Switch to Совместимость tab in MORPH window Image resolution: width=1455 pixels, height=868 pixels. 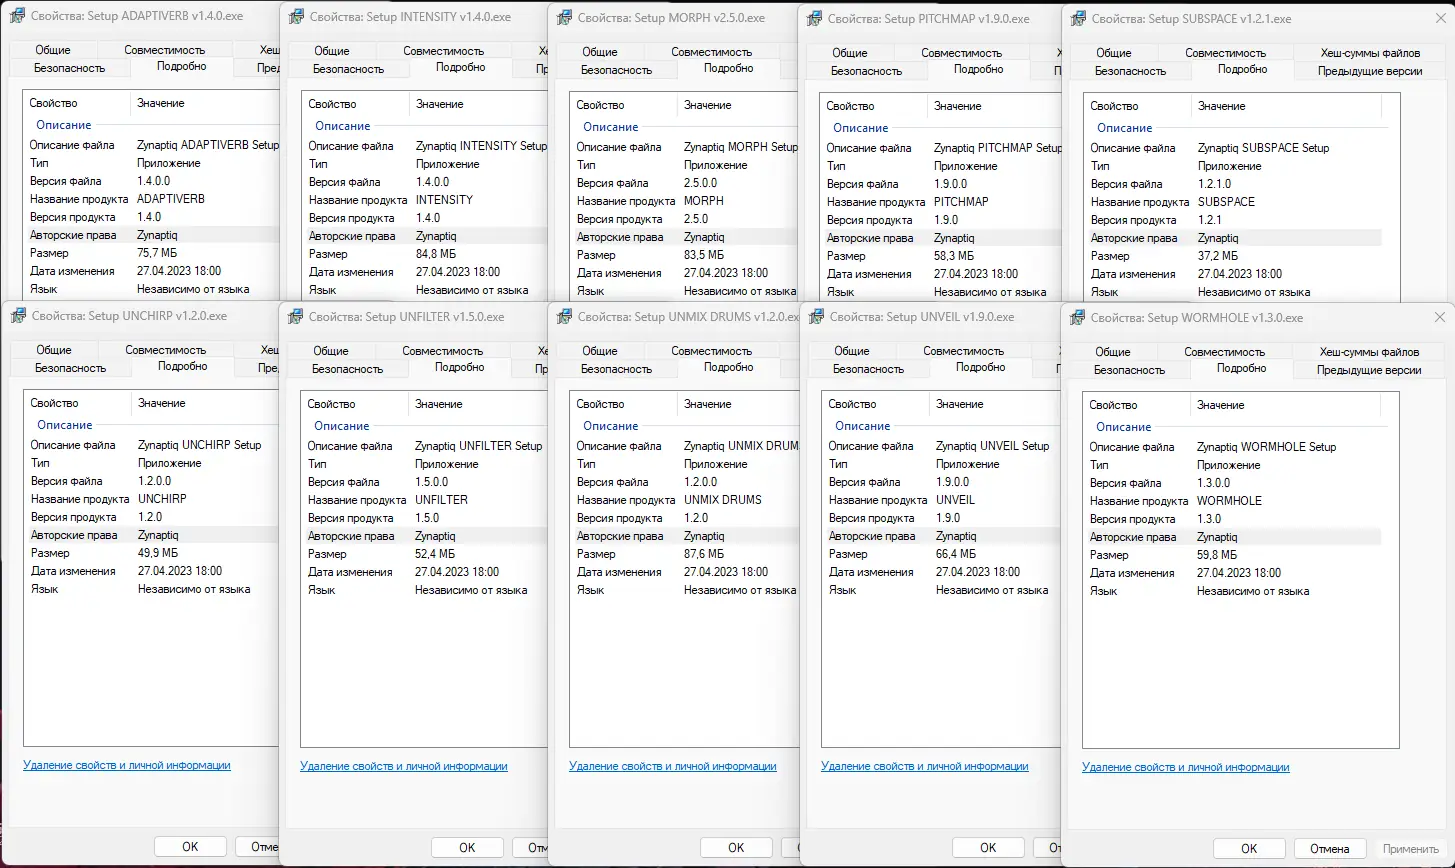click(712, 52)
